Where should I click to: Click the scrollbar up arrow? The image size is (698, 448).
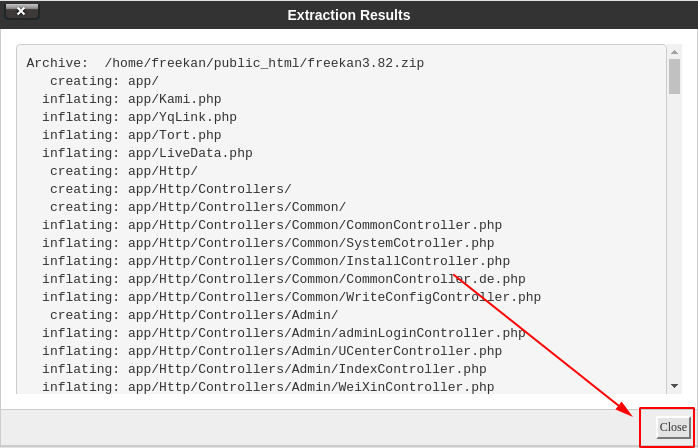click(x=674, y=52)
